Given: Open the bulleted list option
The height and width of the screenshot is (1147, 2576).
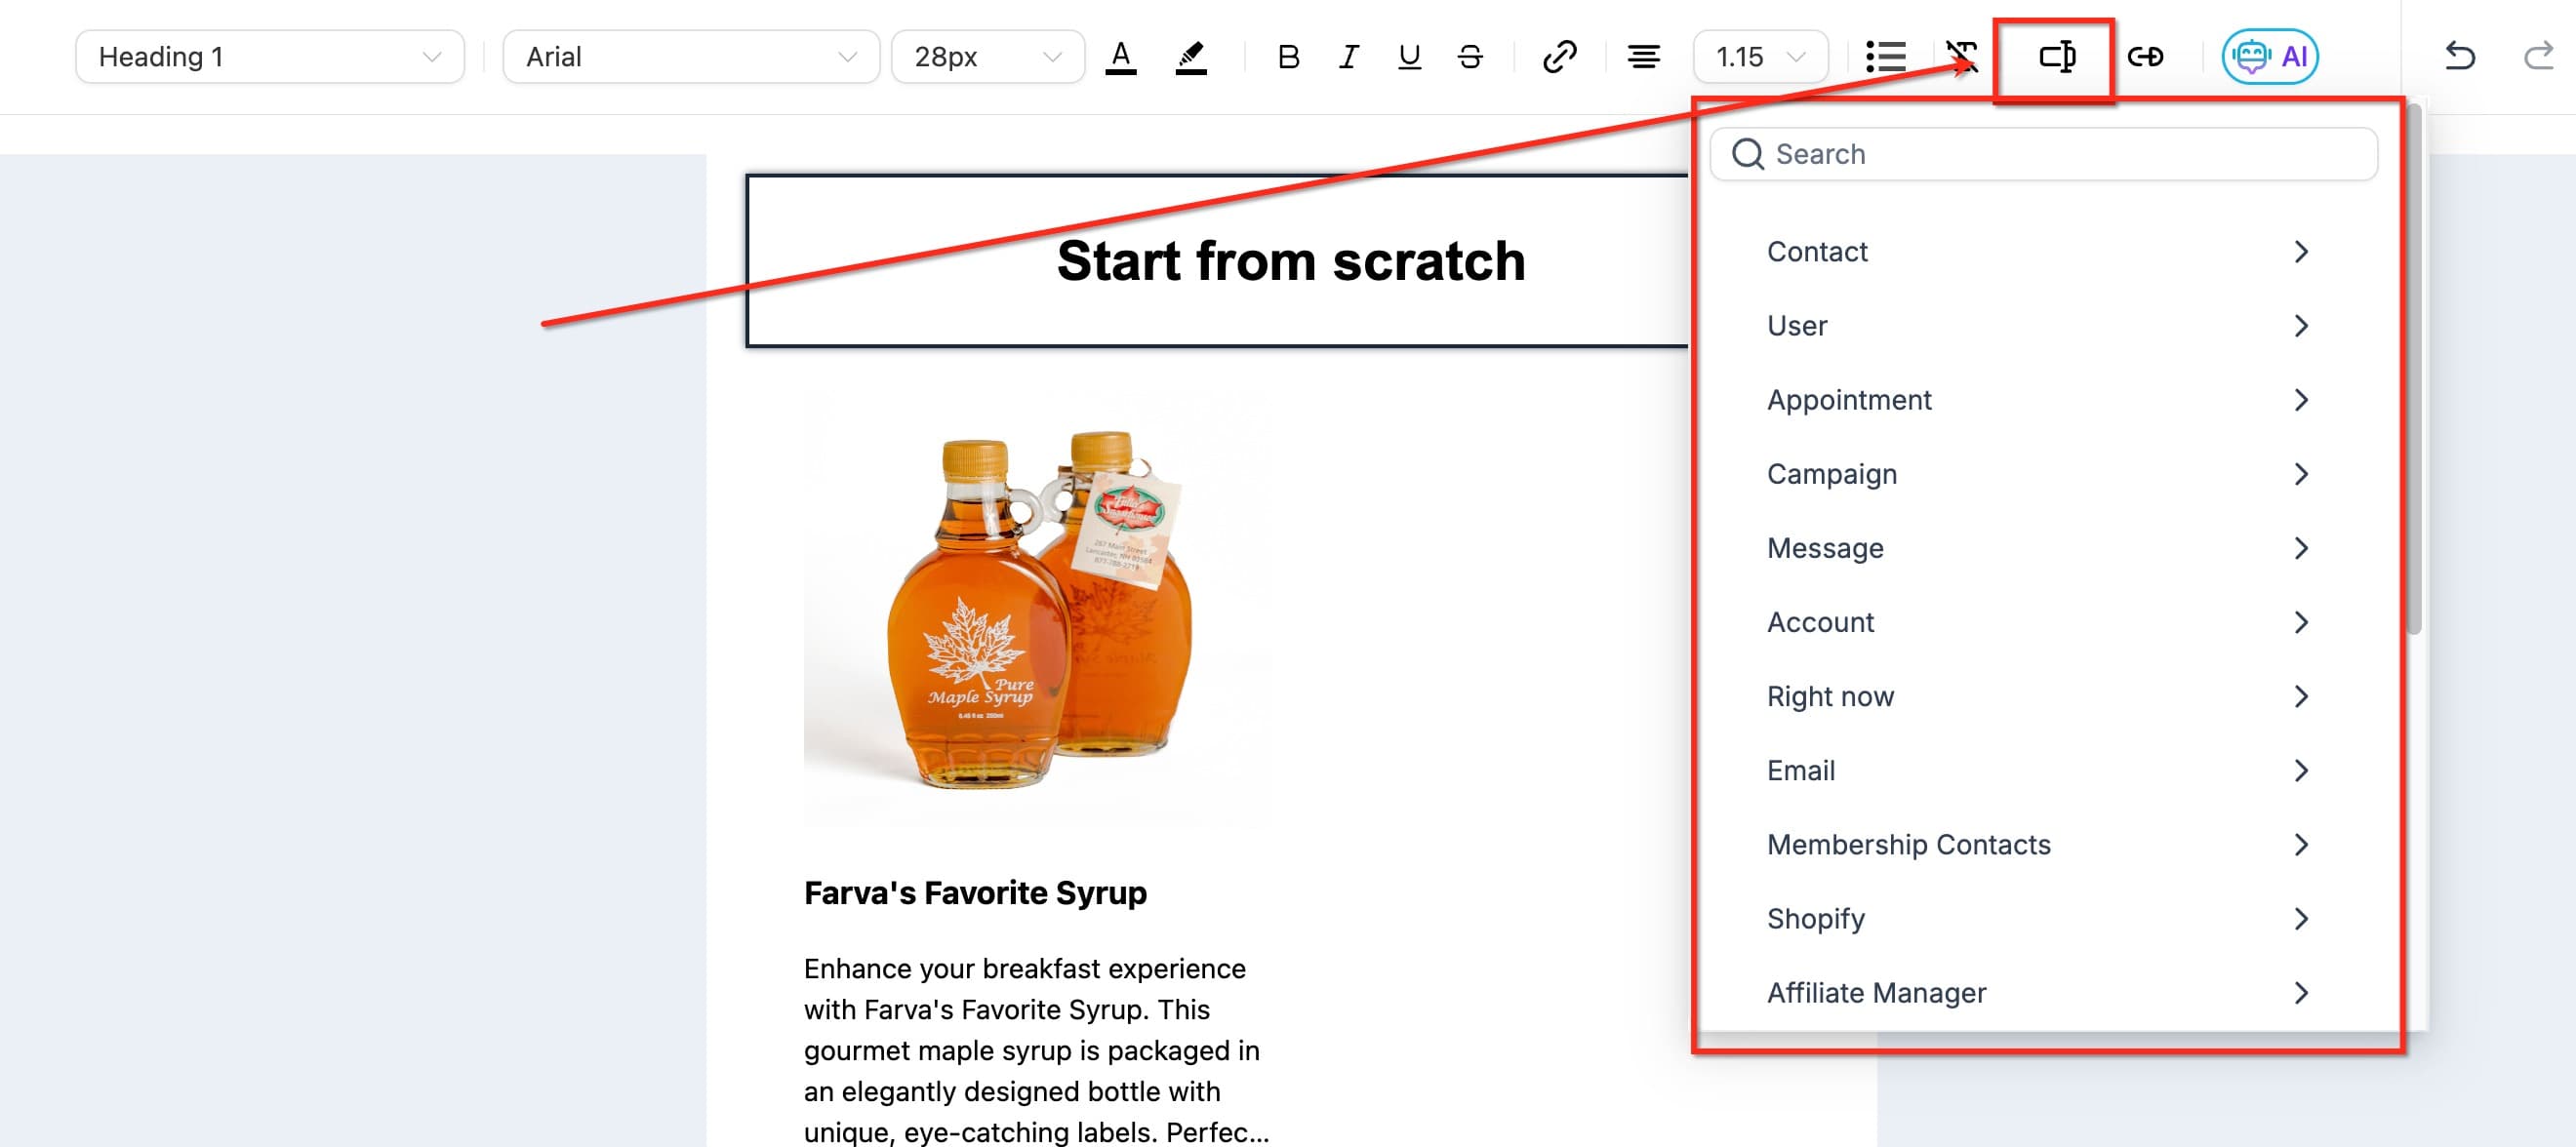Looking at the screenshot, I should [x=1885, y=57].
